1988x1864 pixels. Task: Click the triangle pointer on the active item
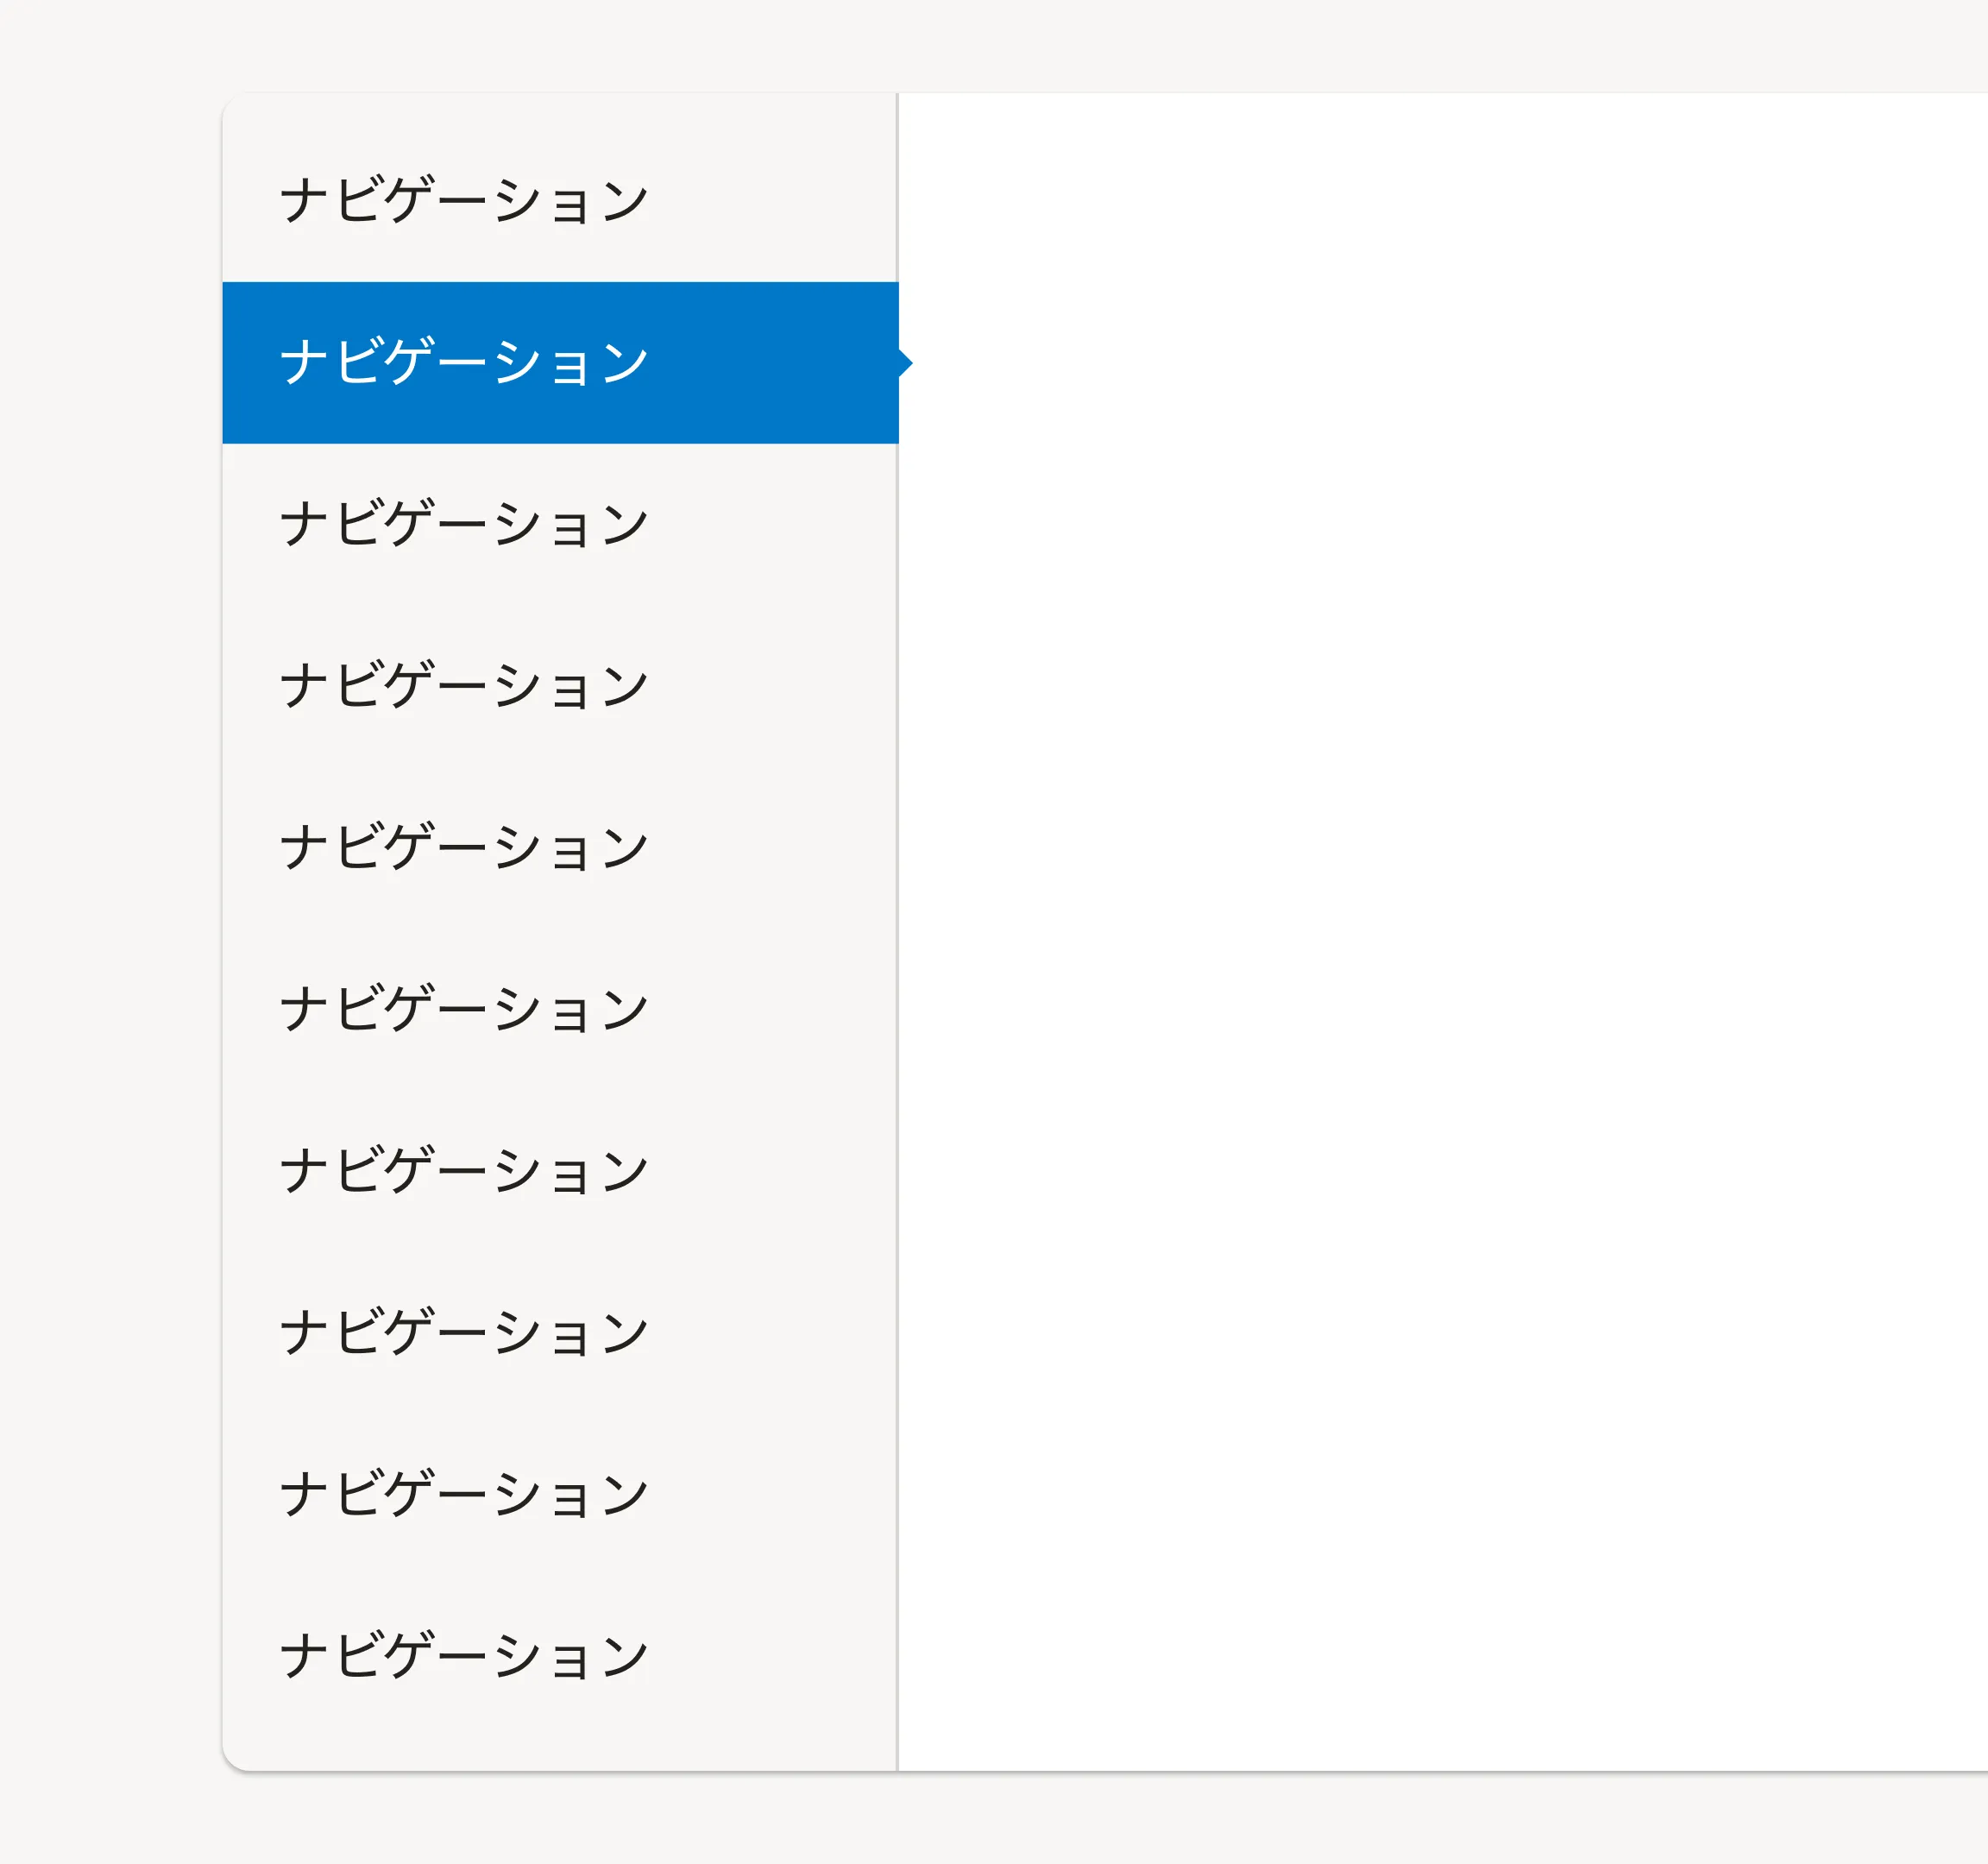click(905, 363)
